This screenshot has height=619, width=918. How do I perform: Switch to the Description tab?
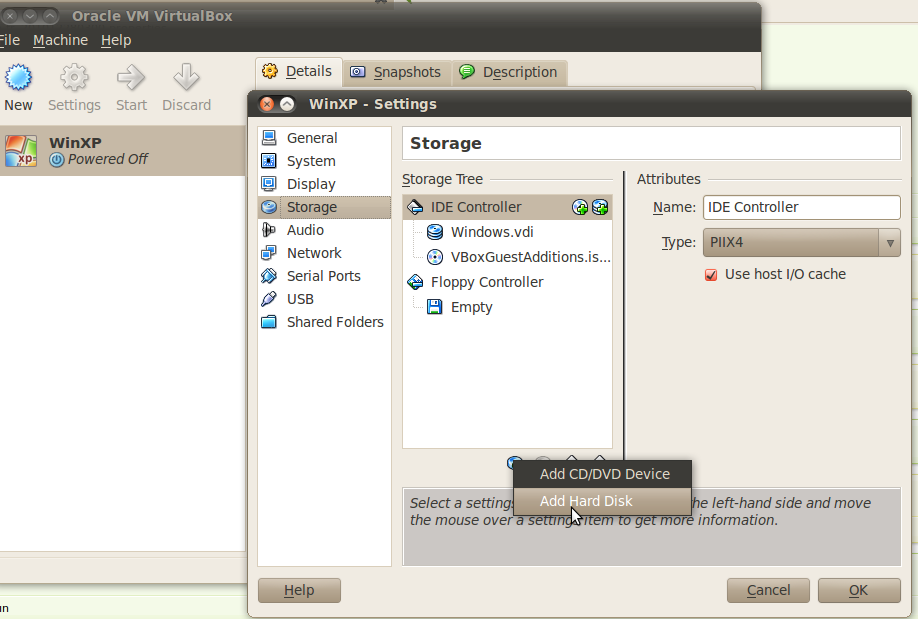[x=509, y=72]
